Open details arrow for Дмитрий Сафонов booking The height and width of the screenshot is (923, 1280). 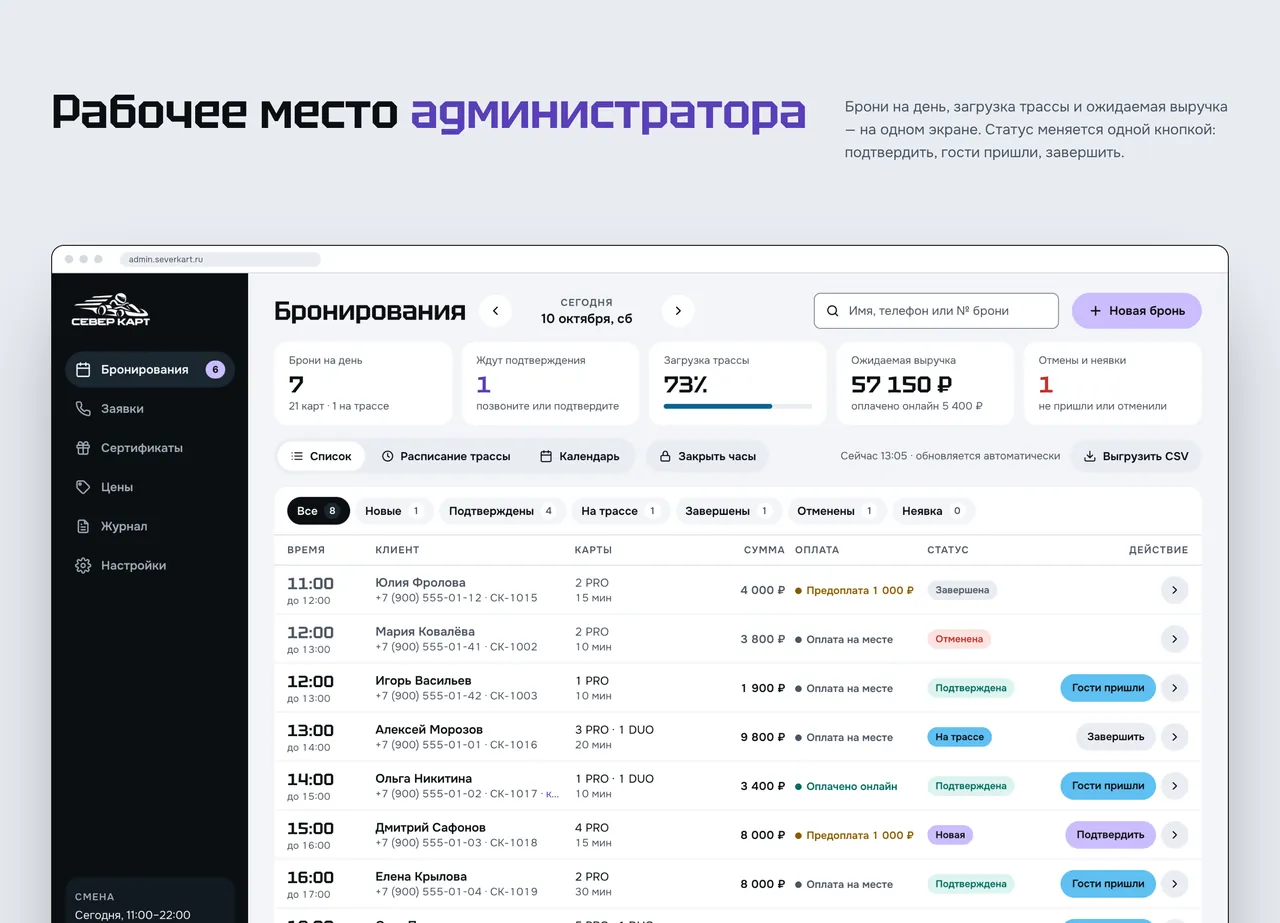(x=1174, y=835)
